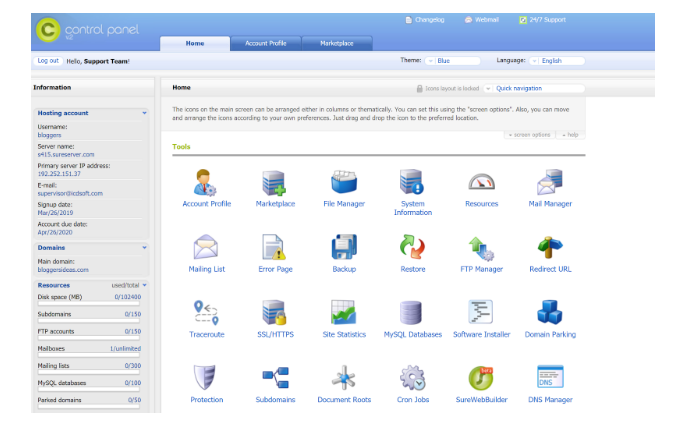Image resolution: width=686 pixels, height=424 pixels.
Task: Collapse the Hosting account section
Action: [144, 113]
